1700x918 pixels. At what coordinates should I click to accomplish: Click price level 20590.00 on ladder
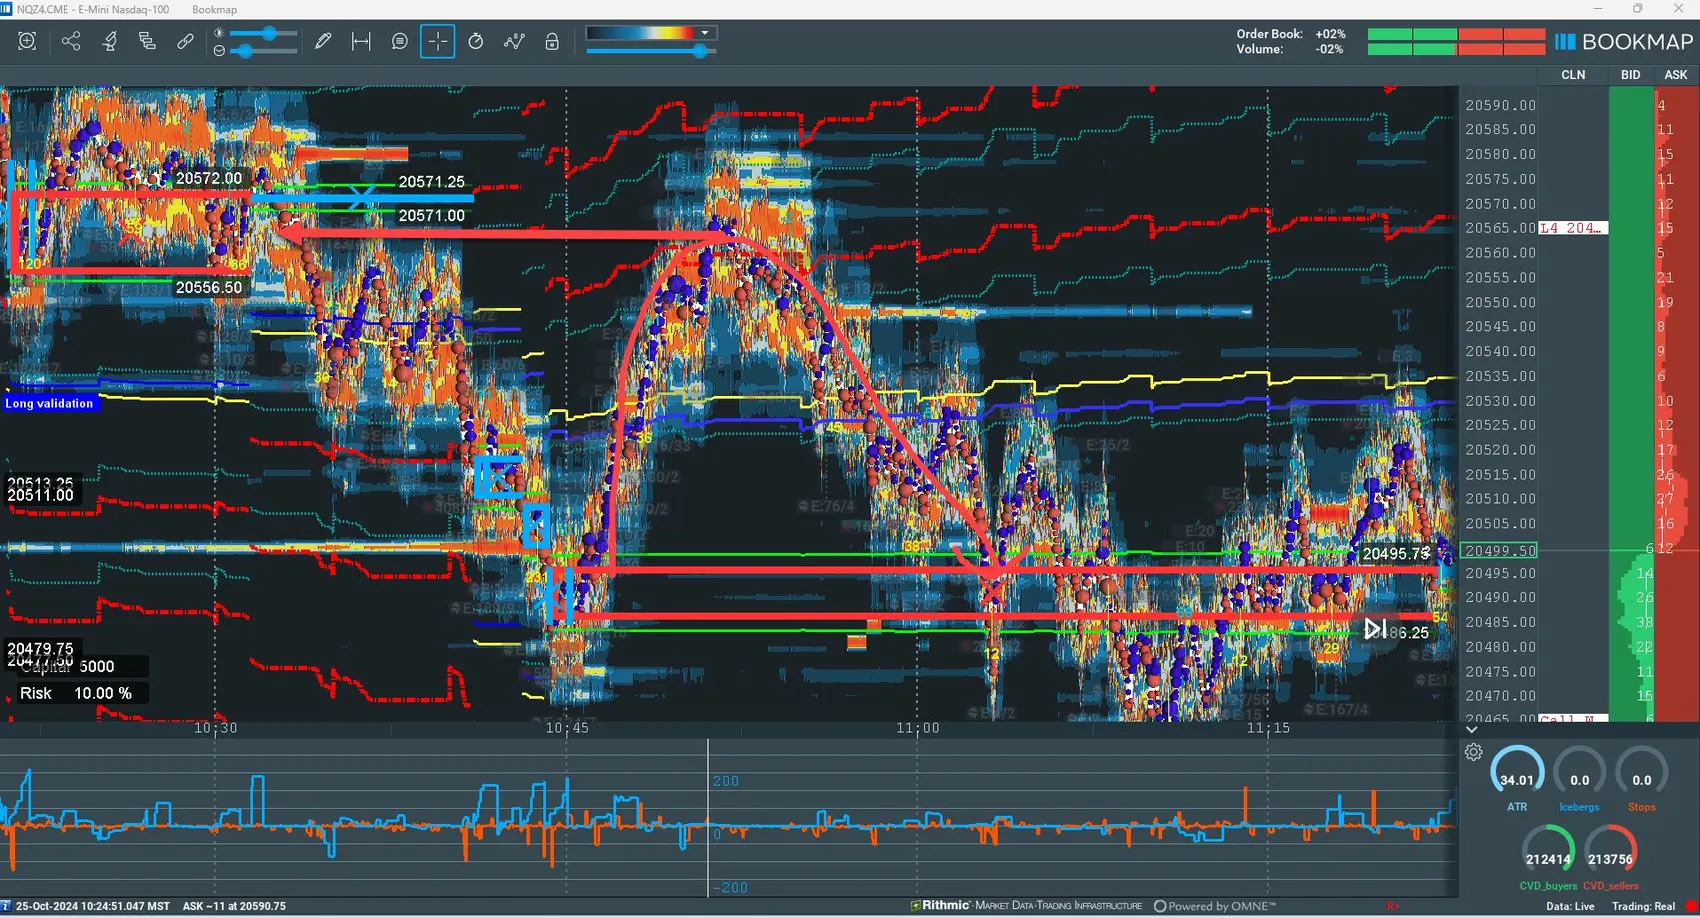tap(1500, 105)
